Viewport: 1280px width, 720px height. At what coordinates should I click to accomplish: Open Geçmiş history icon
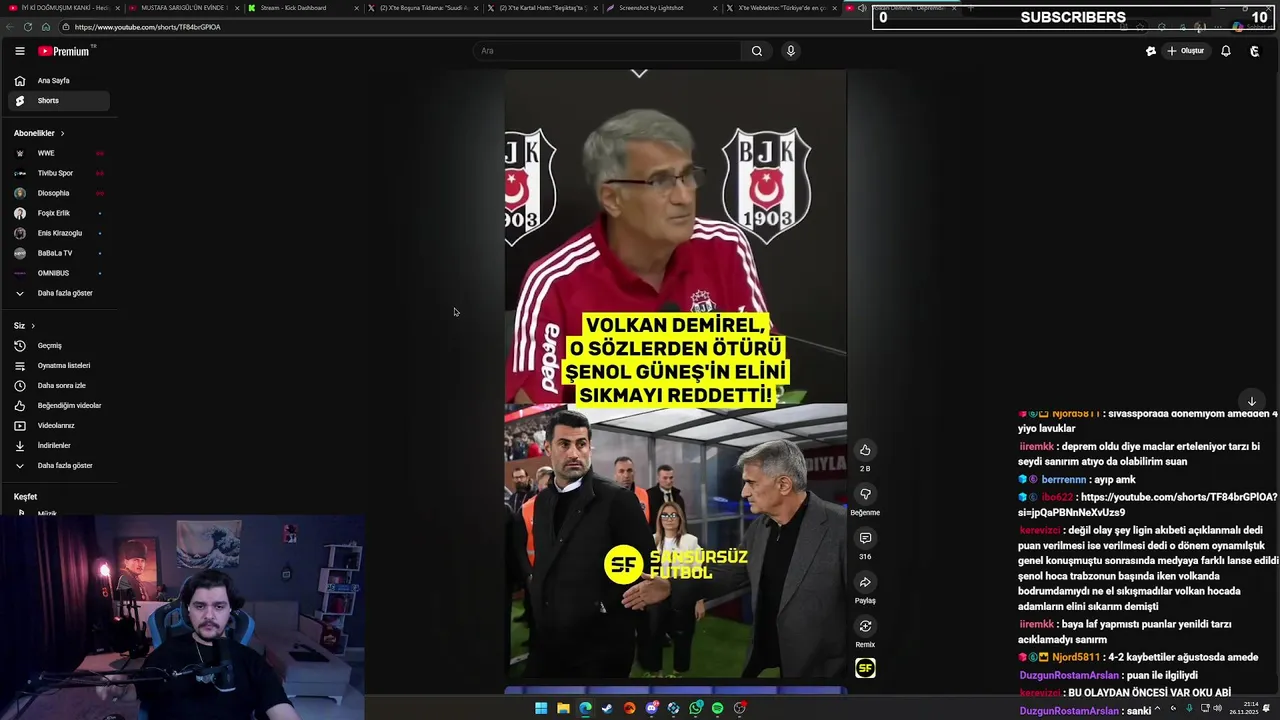point(20,346)
